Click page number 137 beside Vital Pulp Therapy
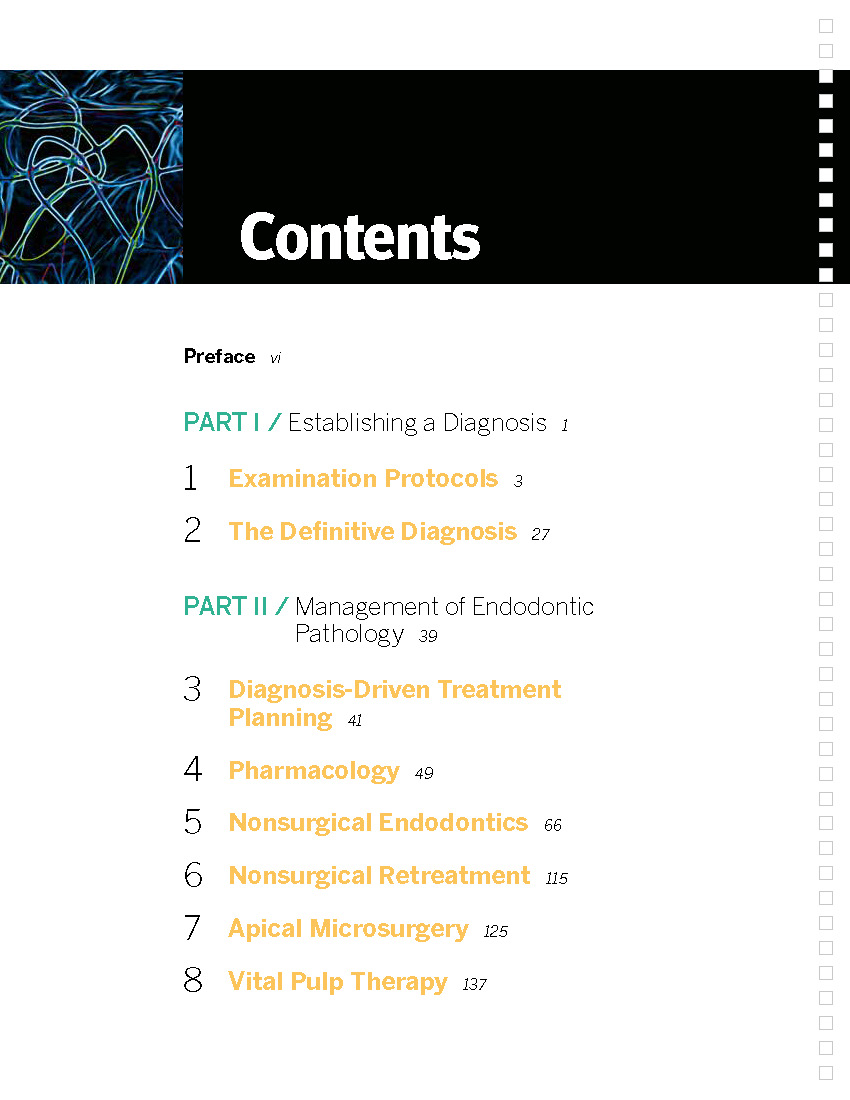This screenshot has width=850, height=1100. point(475,984)
